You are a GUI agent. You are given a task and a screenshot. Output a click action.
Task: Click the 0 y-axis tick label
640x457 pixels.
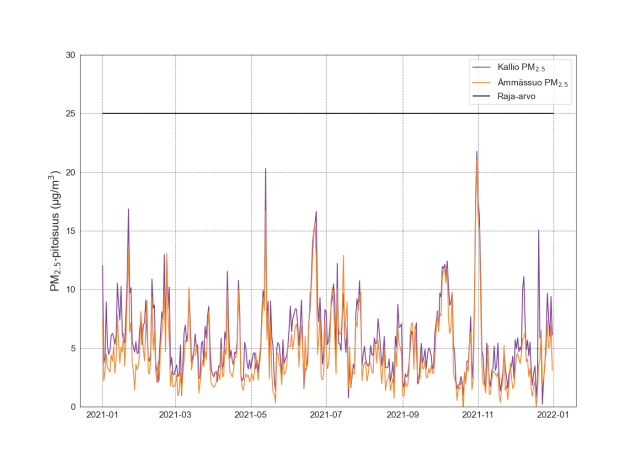[74, 407]
